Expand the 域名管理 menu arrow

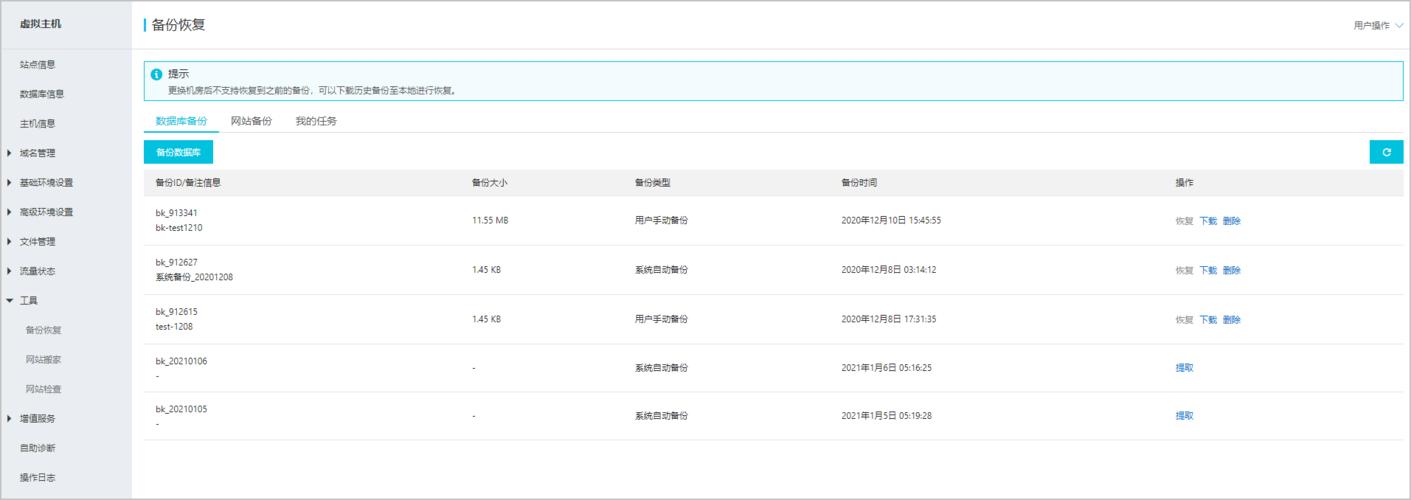[x=10, y=153]
